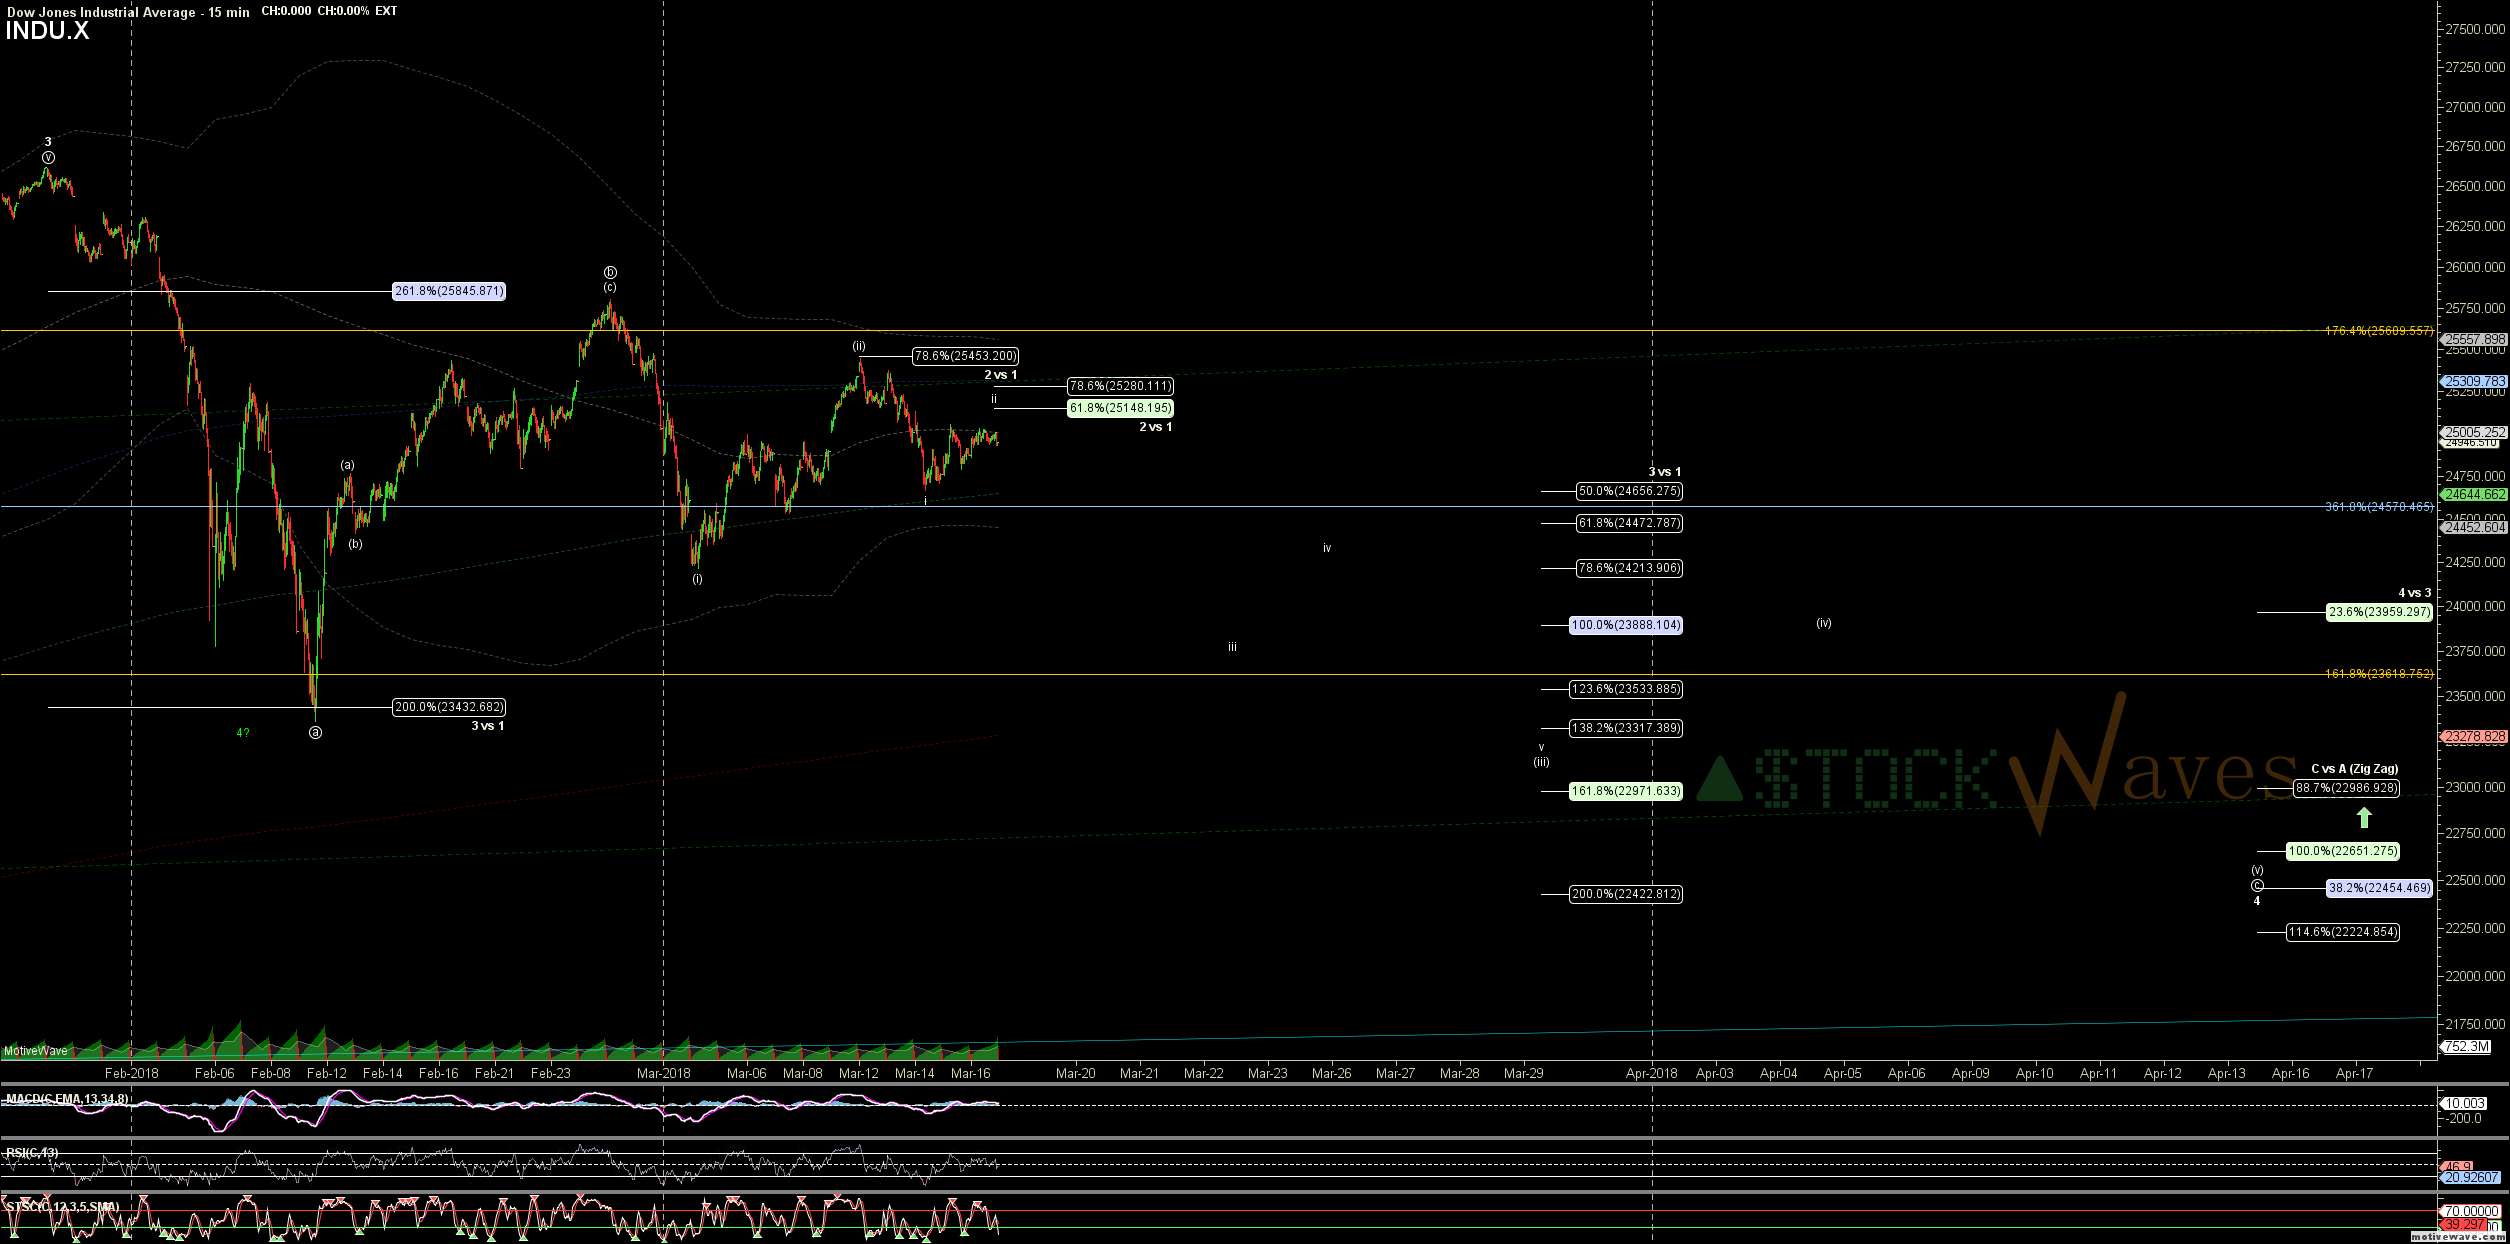
Task: Click the 123.6%(23533.885) extension label
Action: [1626, 689]
